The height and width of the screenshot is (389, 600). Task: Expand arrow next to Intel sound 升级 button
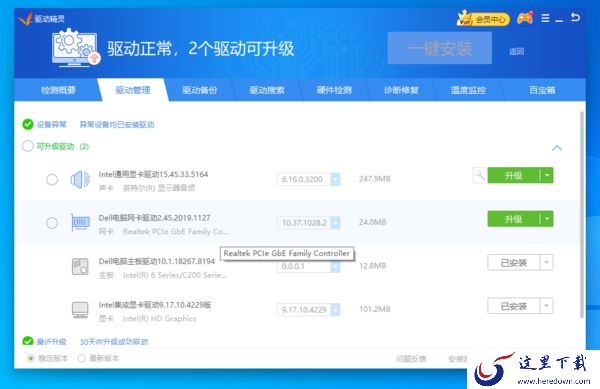547,176
